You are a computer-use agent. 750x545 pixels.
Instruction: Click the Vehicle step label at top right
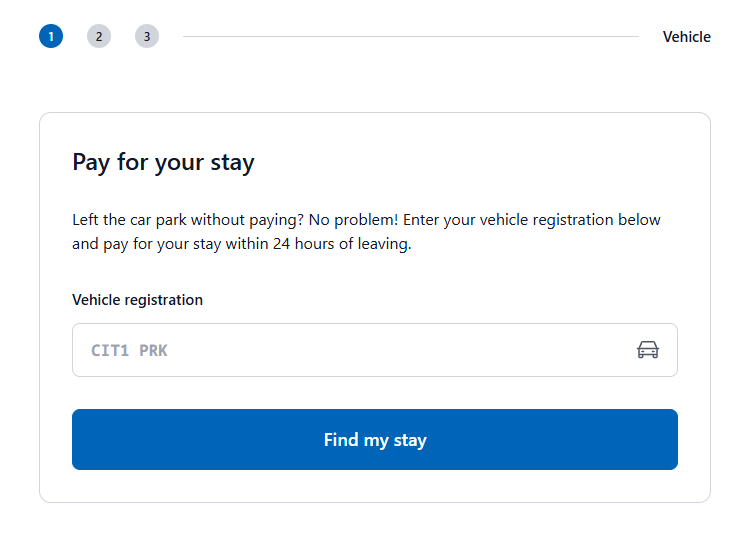click(686, 37)
